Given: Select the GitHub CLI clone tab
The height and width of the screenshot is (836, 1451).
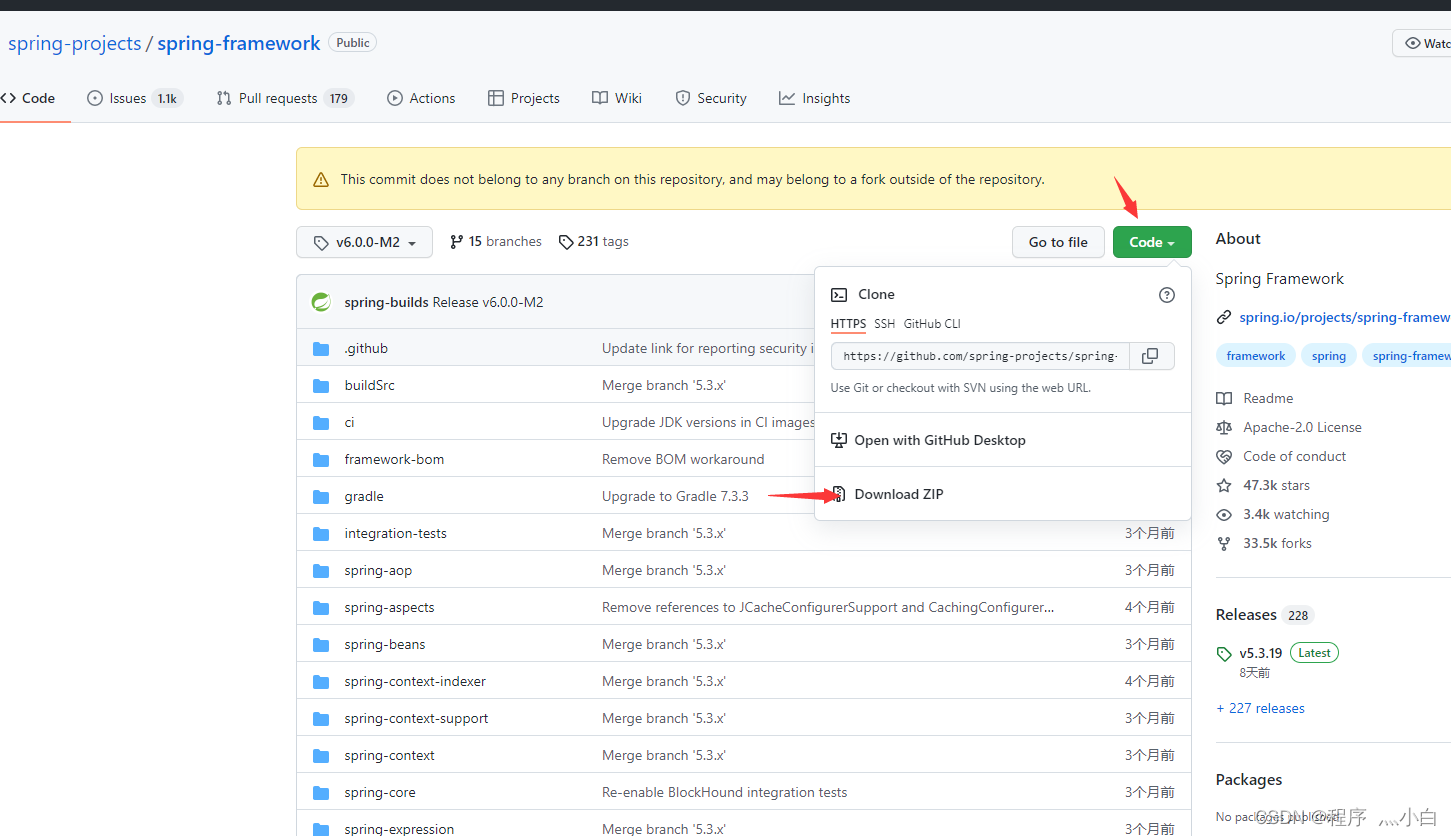Looking at the screenshot, I should pyautogui.click(x=932, y=324).
